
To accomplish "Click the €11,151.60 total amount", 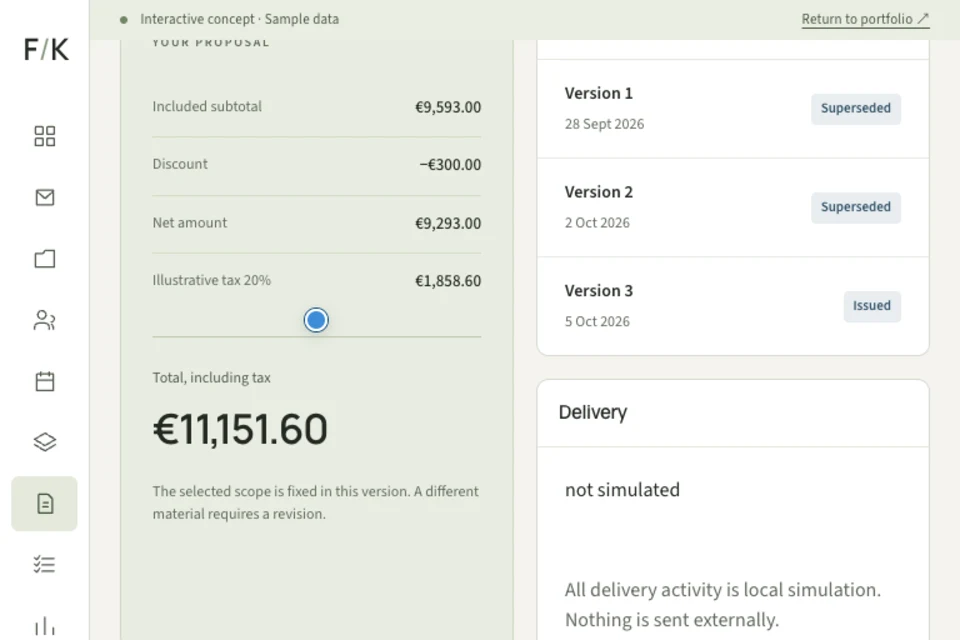I will pos(240,429).
